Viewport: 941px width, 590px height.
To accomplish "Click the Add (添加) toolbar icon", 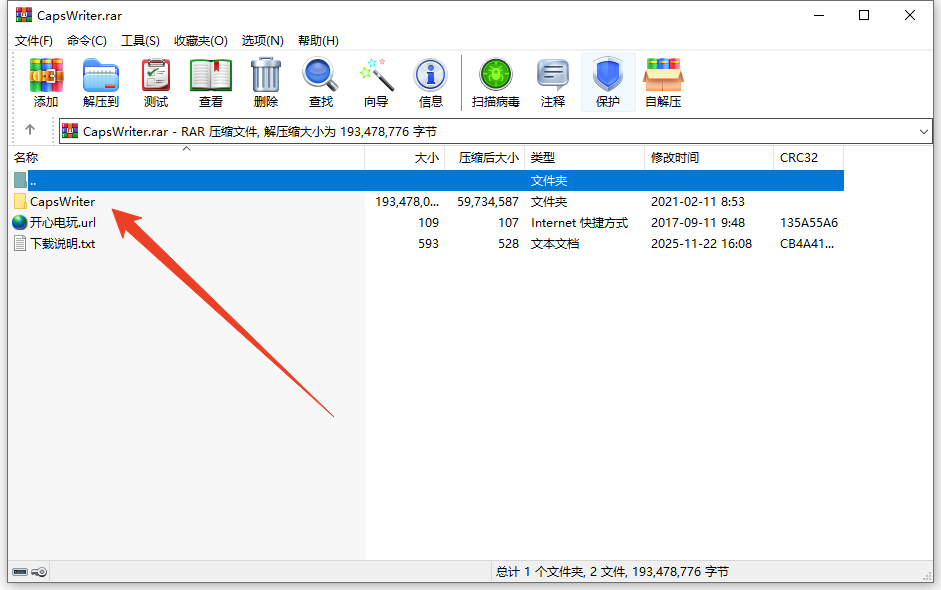I will click(x=46, y=82).
